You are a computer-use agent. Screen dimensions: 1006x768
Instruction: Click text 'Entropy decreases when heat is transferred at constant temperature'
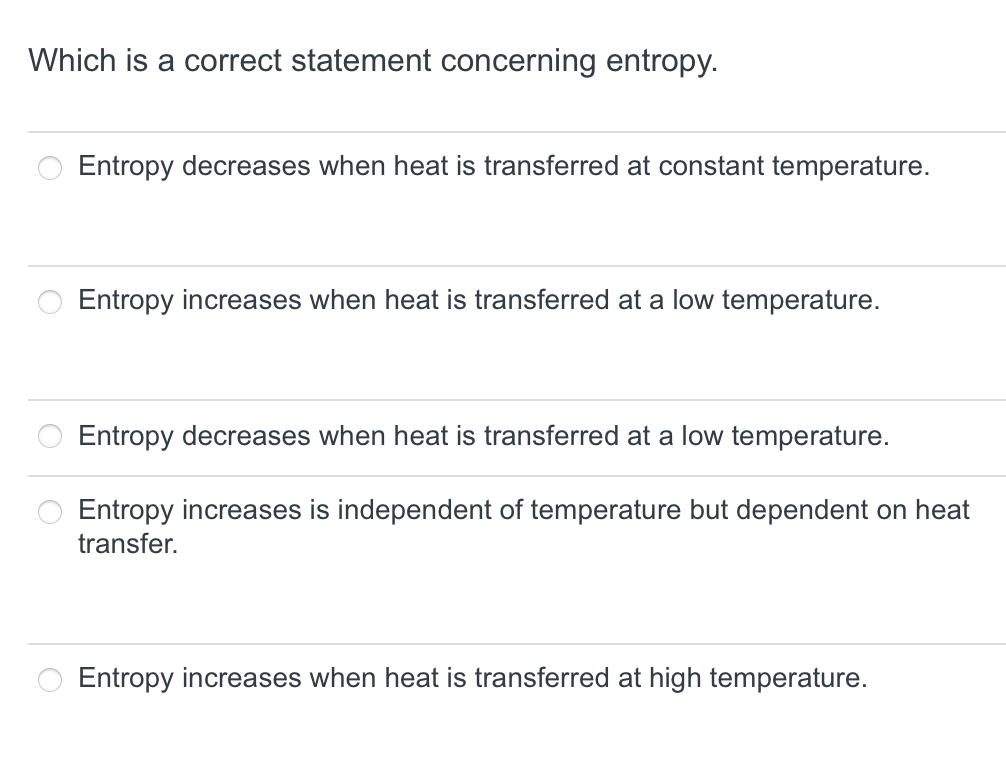point(504,167)
